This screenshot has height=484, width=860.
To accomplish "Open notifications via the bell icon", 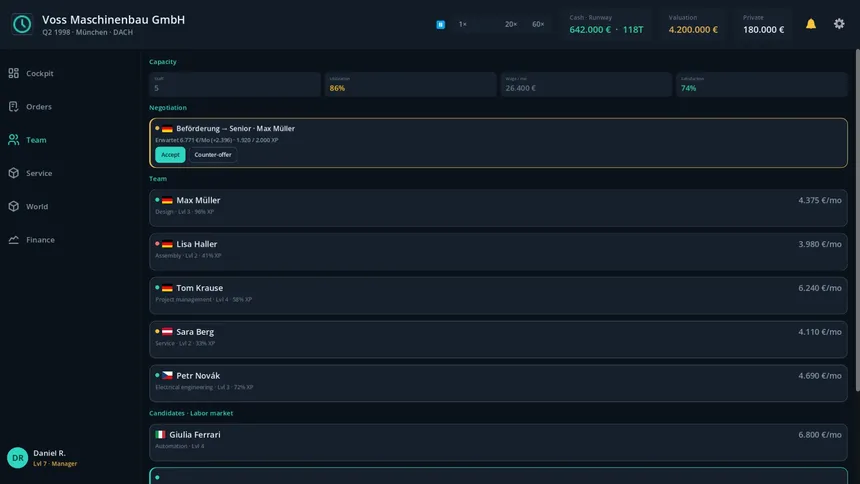I will (811, 24).
